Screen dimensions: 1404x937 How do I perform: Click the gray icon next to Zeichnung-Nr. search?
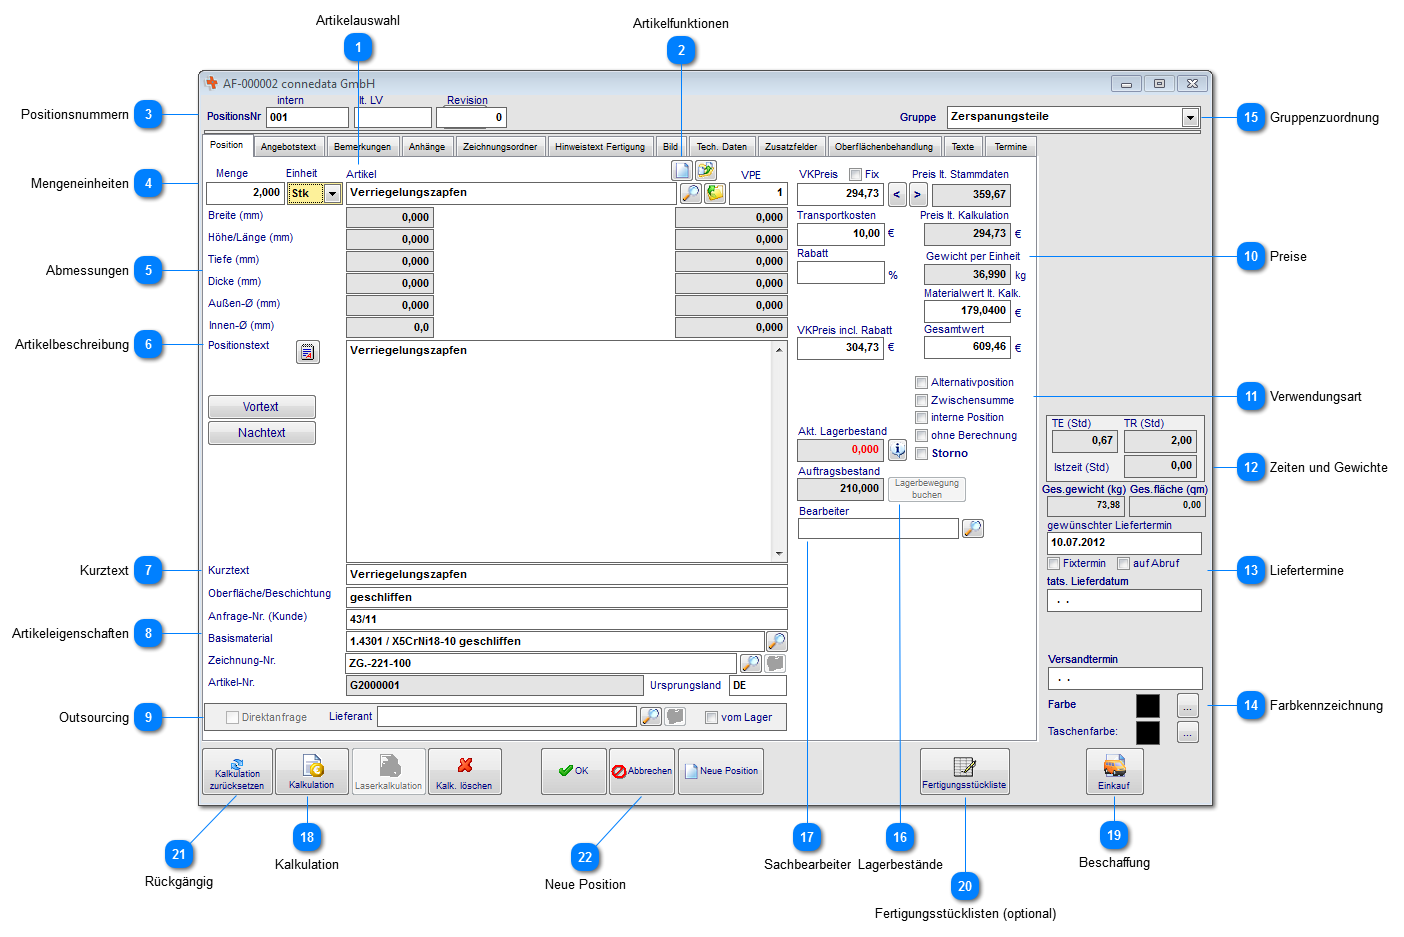(775, 663)
